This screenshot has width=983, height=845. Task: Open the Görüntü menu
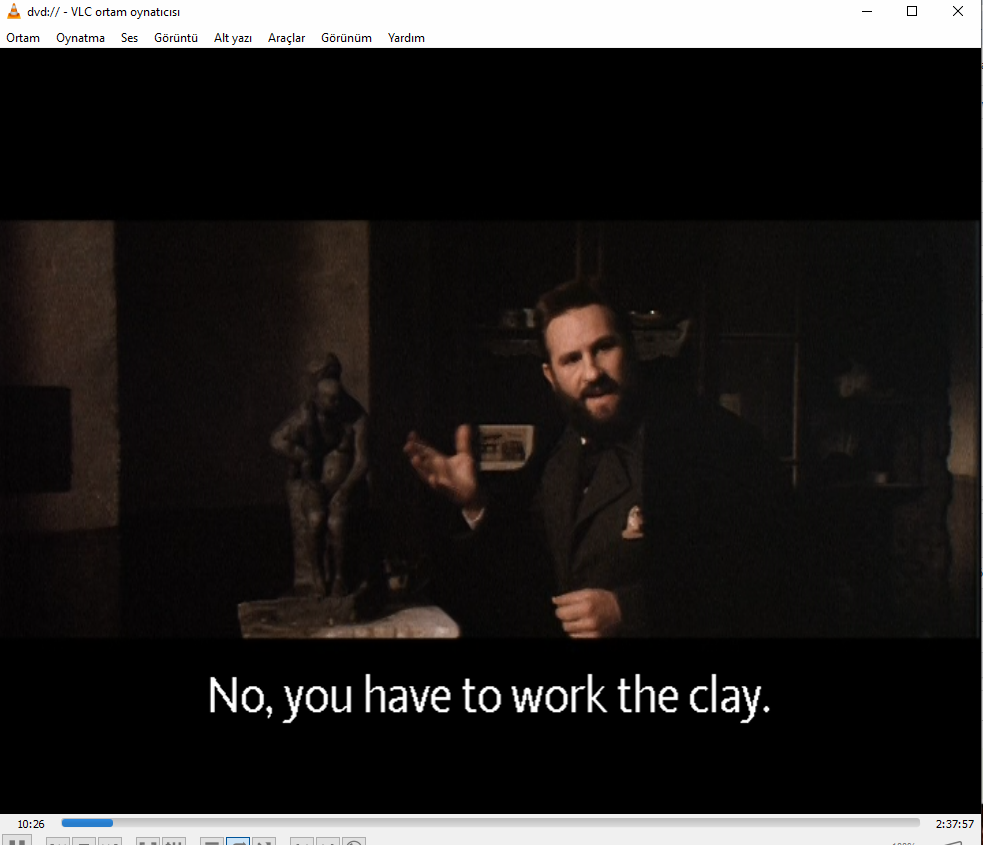176,38
